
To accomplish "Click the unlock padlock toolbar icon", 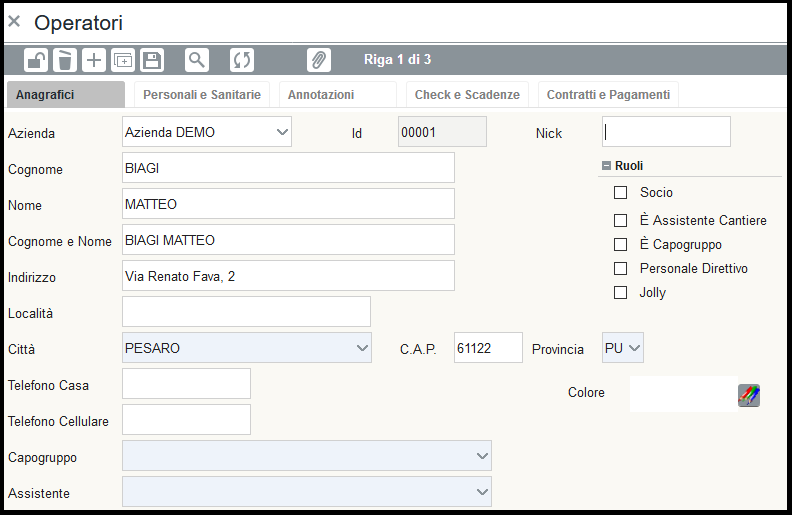I will [x=36, y=60].
